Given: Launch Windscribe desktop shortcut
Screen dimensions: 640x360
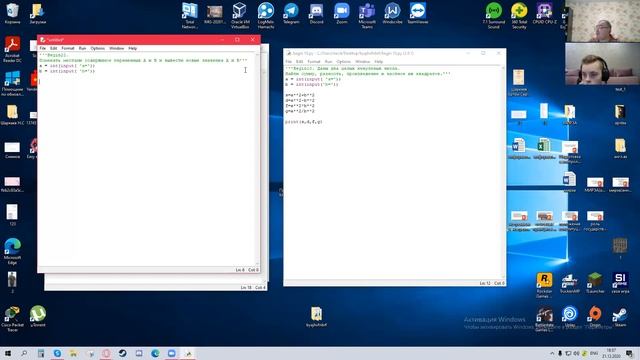Looking at the screenshot, I should point(392,13).
